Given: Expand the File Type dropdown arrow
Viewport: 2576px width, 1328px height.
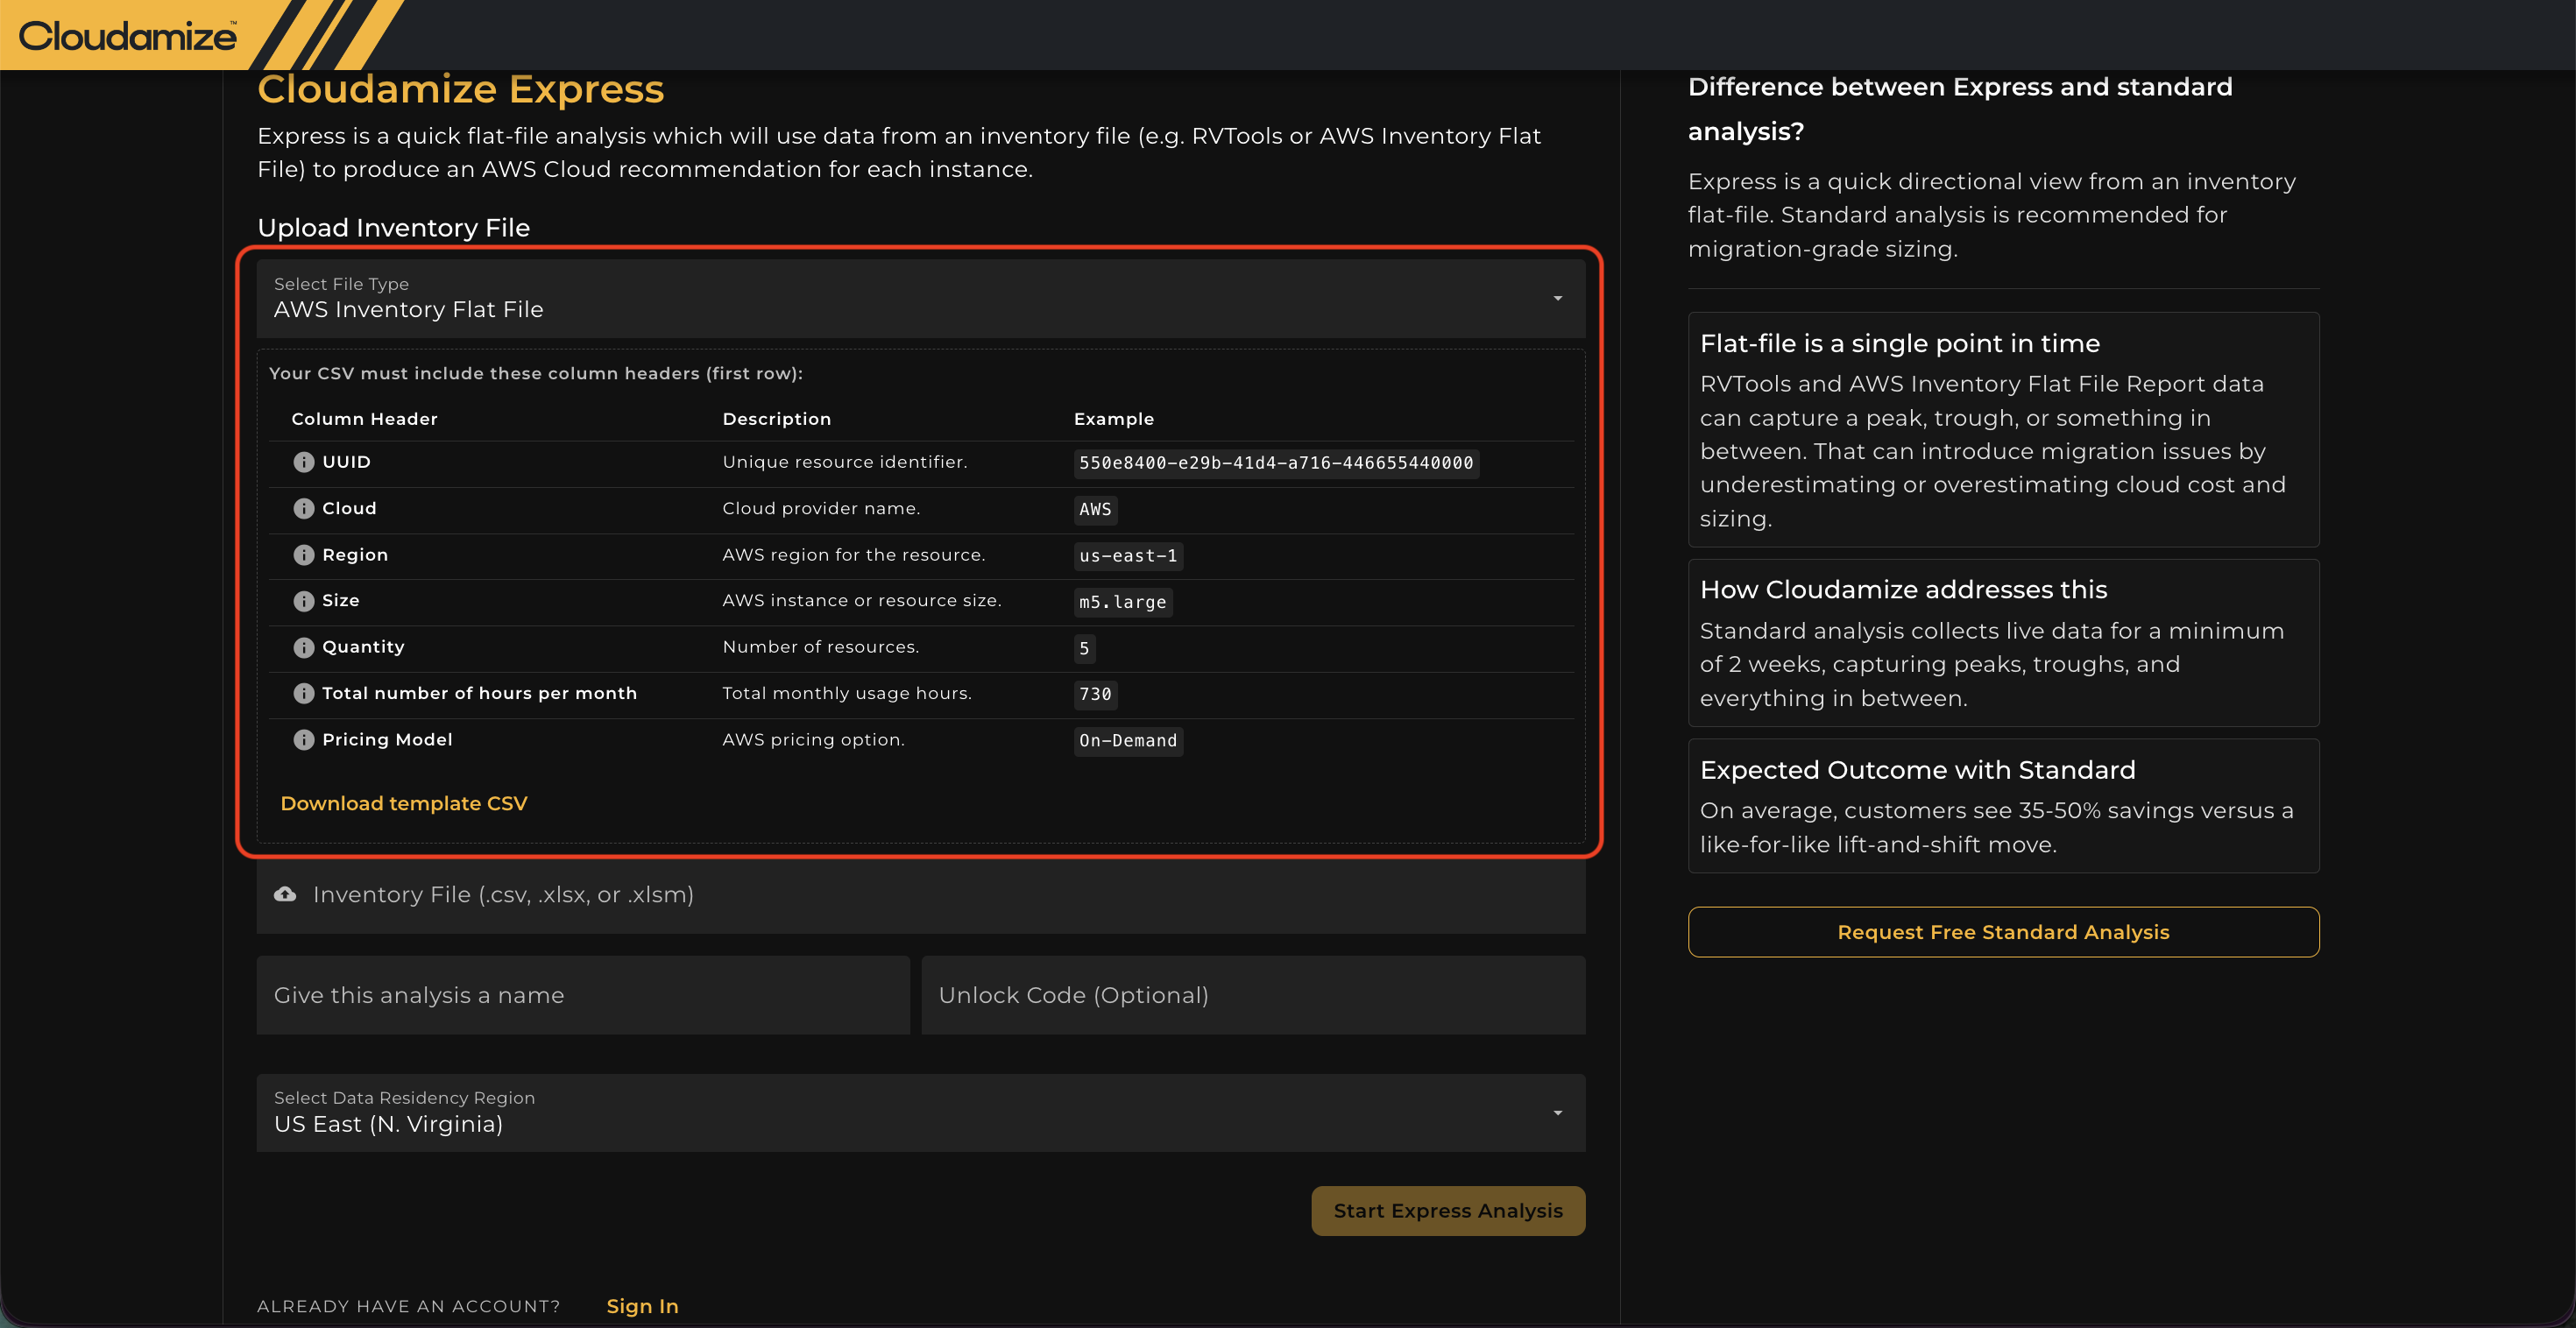Looking at the screenshot, I should tap(1558, 298).
